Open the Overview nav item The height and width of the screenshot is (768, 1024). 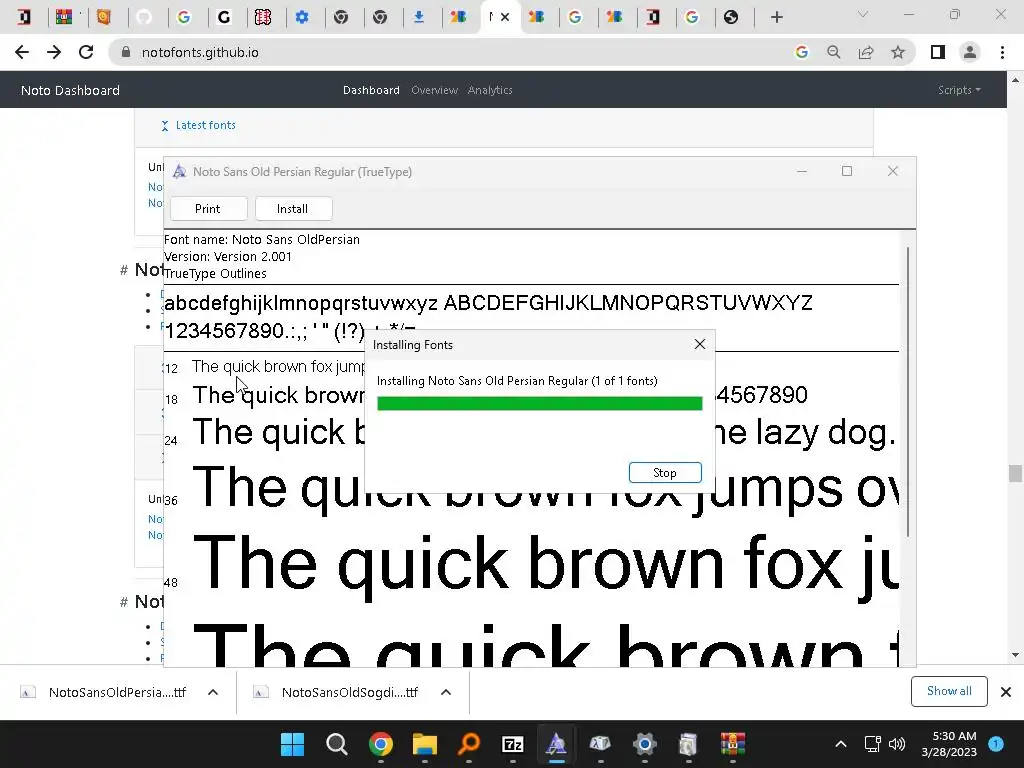[x=434, y=90]
